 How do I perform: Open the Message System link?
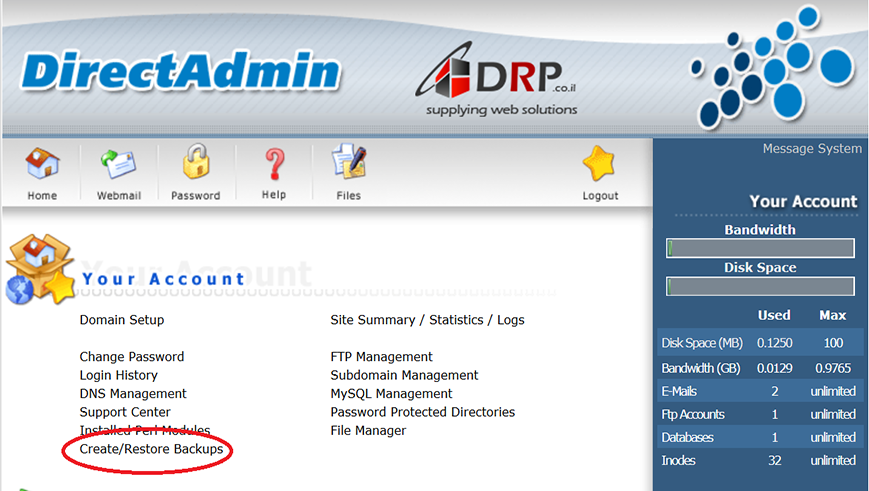point(811,149)
